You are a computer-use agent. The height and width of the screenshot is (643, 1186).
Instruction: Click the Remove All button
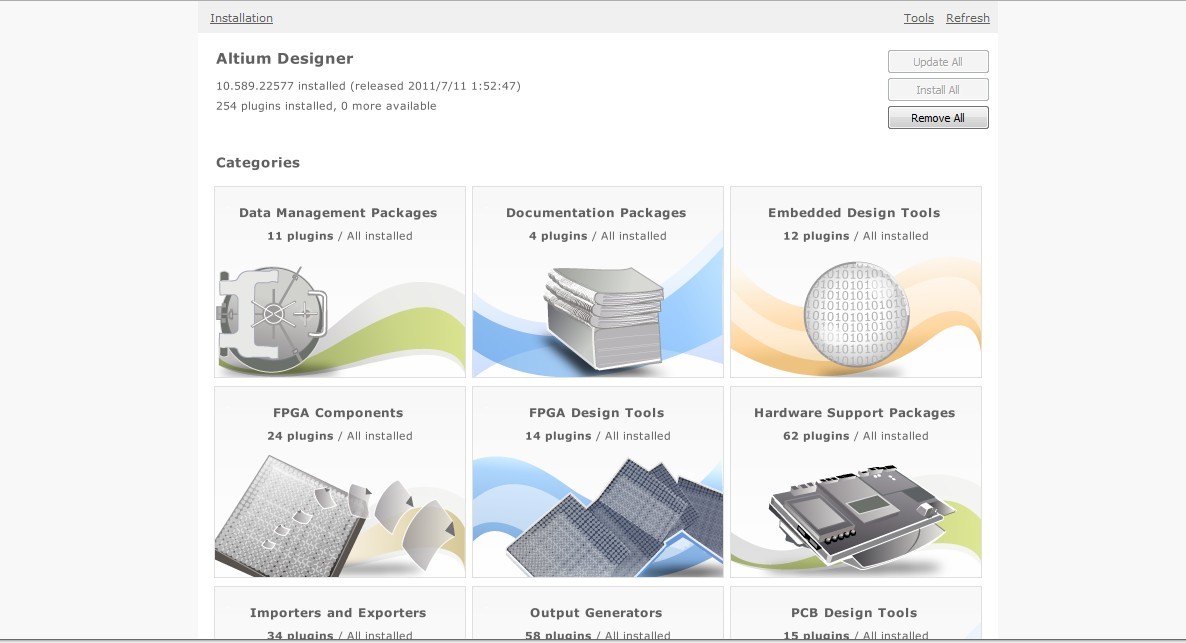tap(938, 118)
